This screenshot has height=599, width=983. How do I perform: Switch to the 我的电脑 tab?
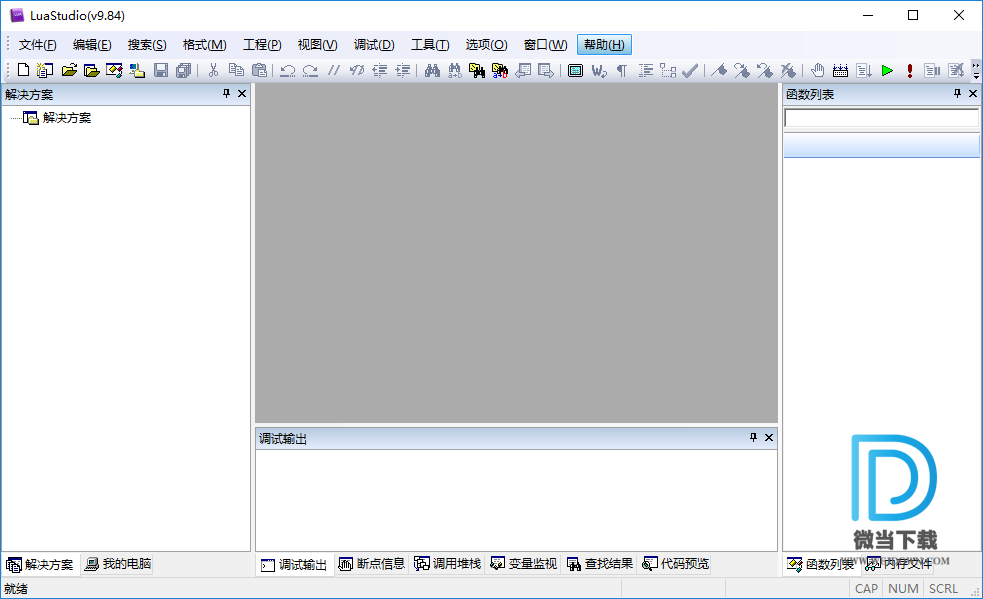[118, 564]
